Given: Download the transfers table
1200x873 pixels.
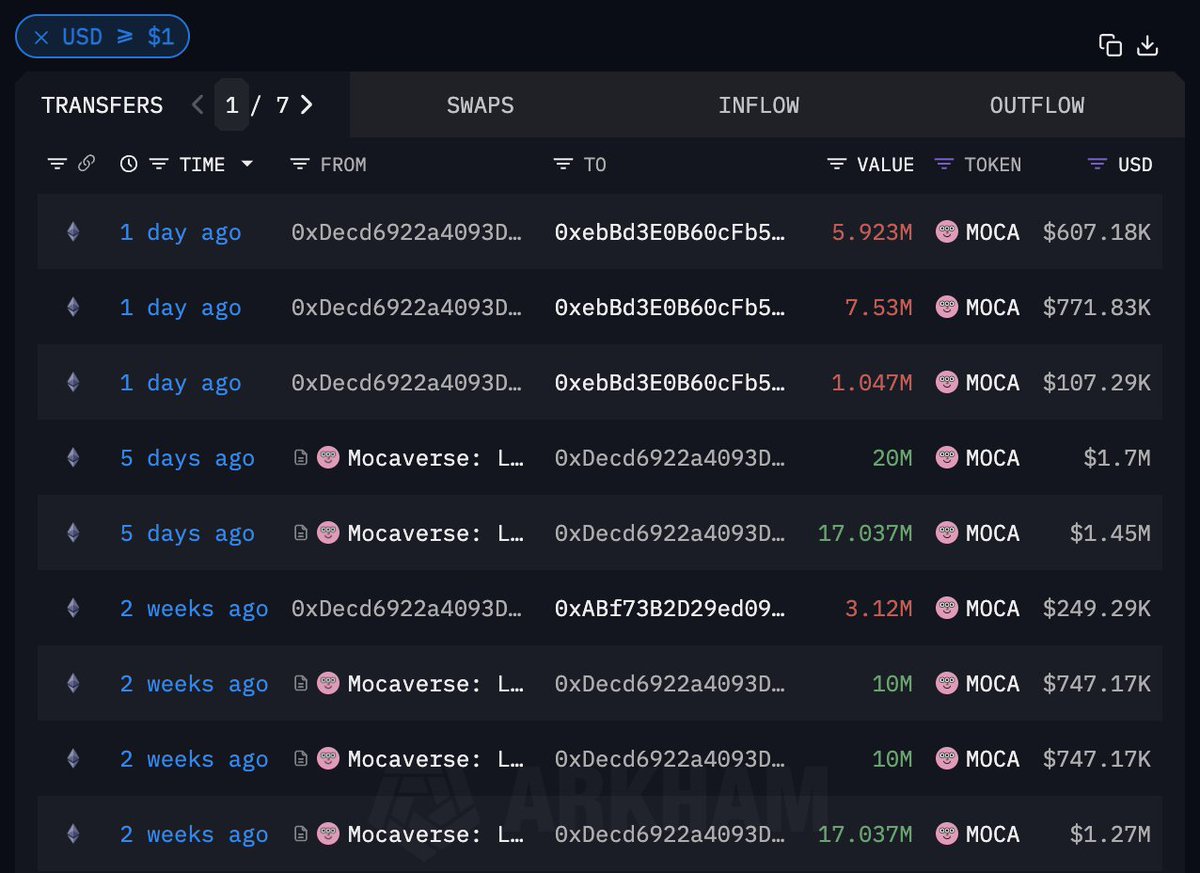Looking at the screenshot, I should point(1148,45).
